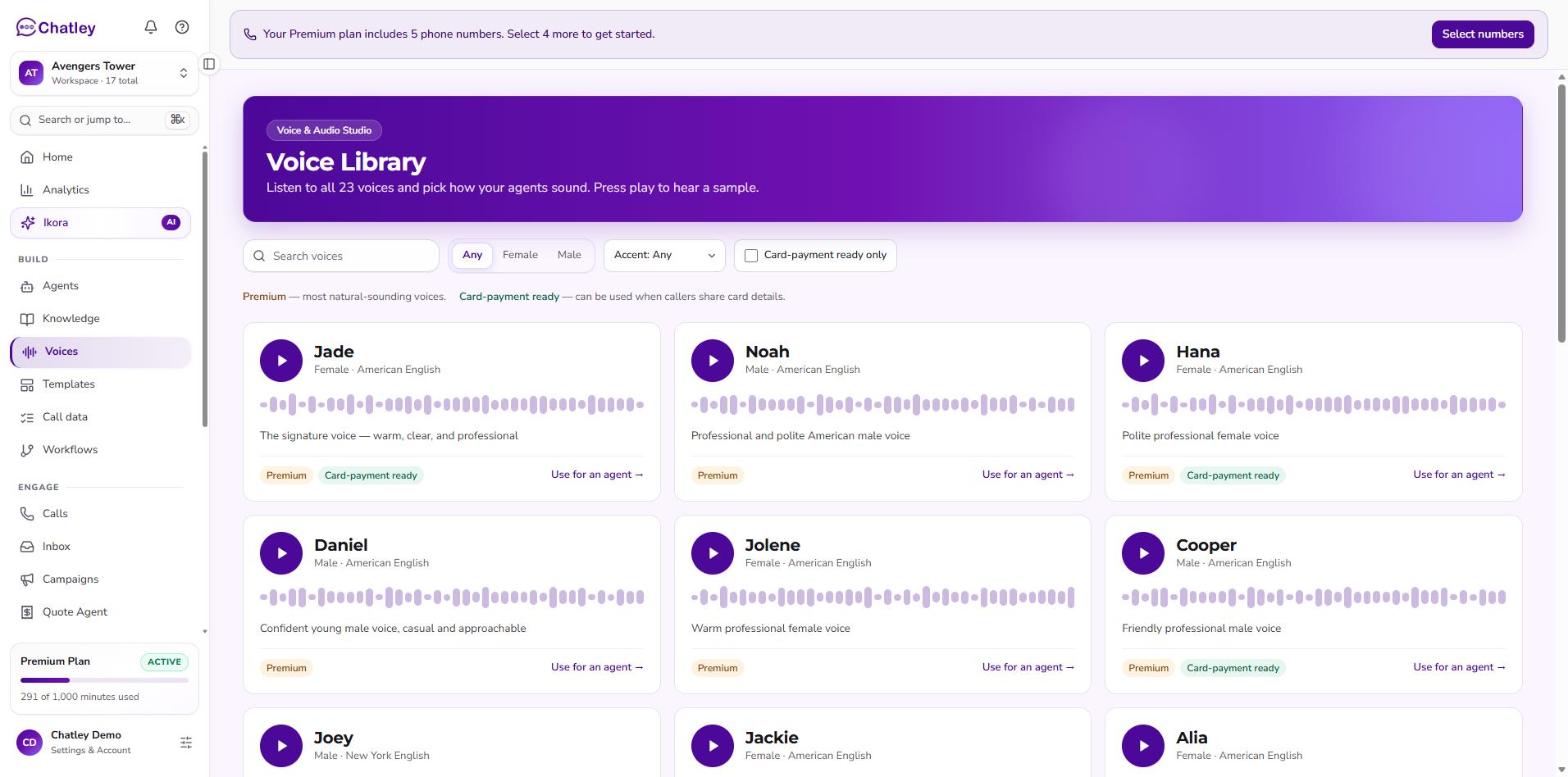Click the Analytics chart icon
Image resolution: width=1568 pixels, height=777 pixels.
tap(27, 190)
